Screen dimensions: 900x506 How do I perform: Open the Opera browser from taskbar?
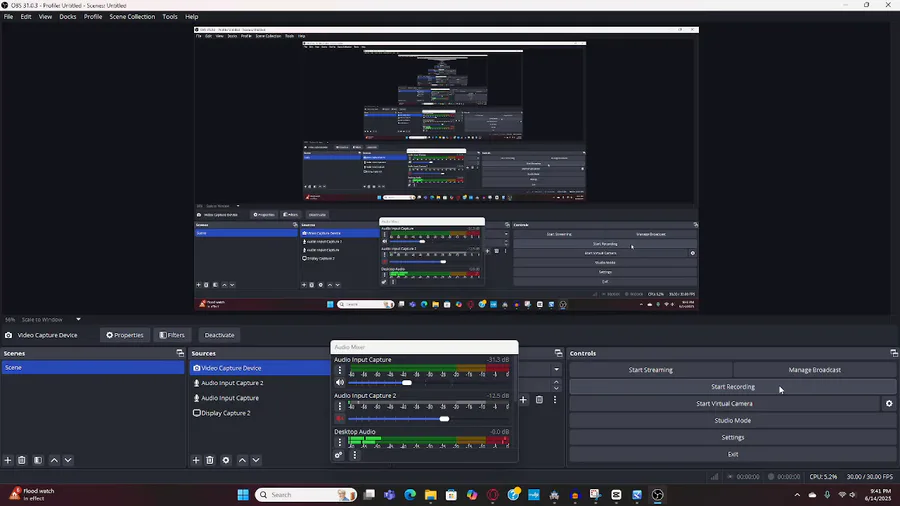tap(492, 495)
